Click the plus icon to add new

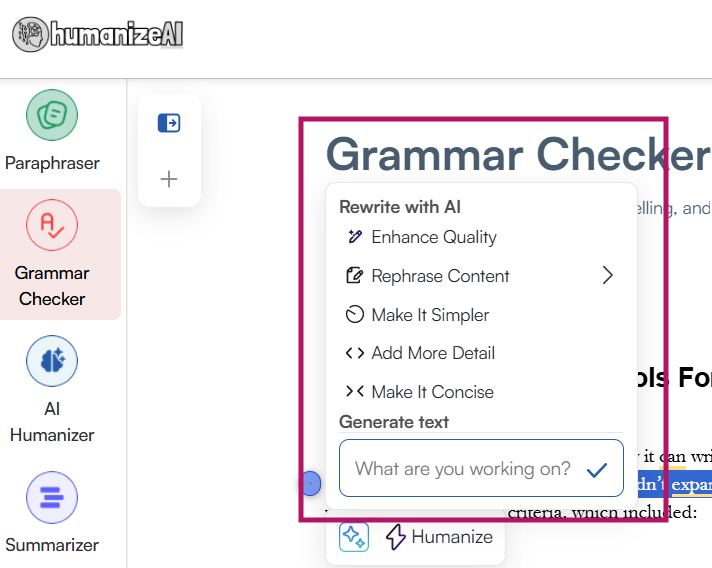pos(169,179)
